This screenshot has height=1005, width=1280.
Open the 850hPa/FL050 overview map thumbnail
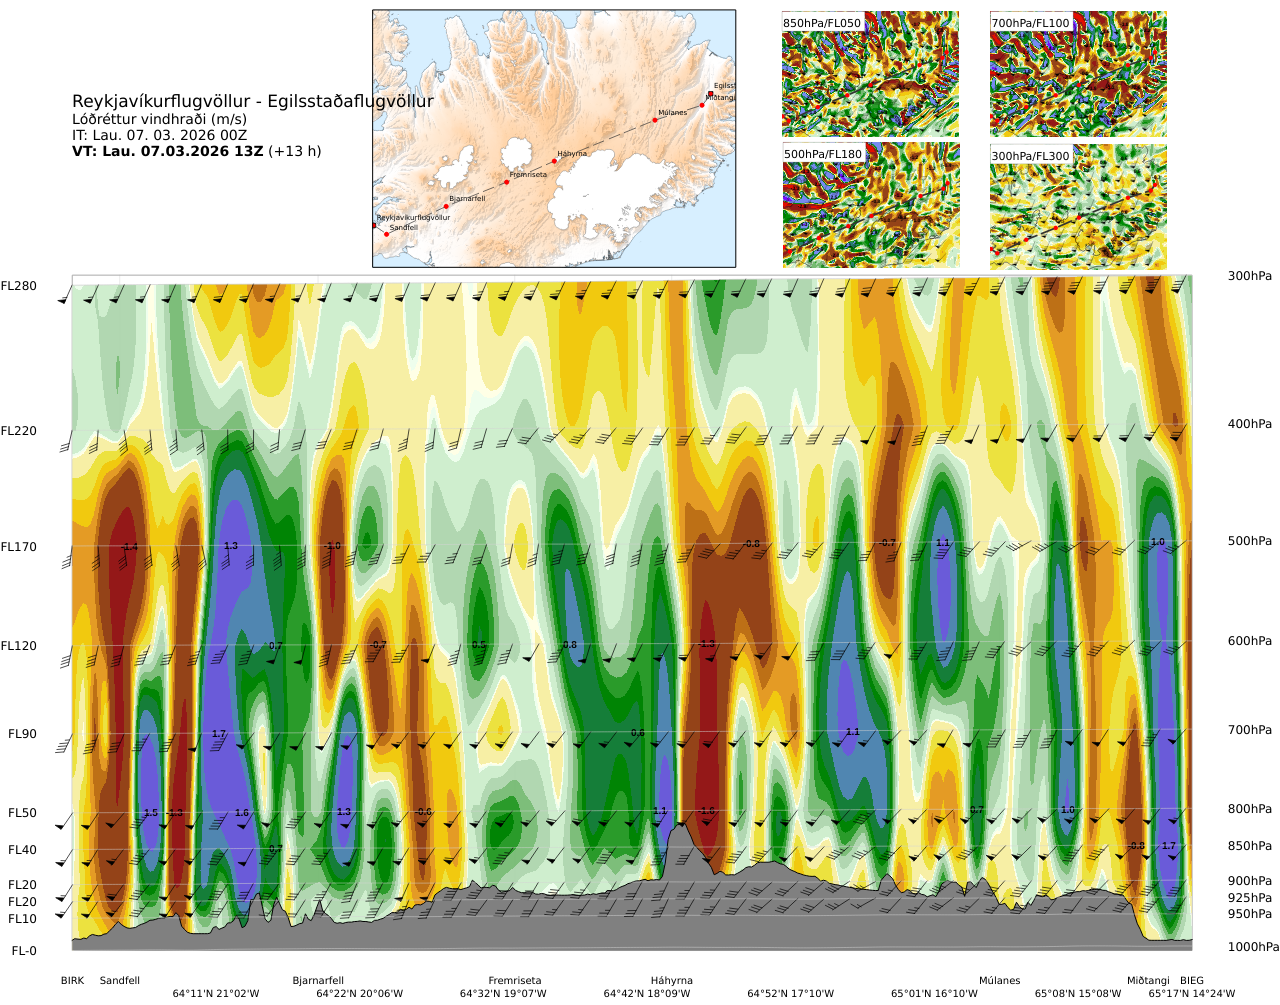870,74
